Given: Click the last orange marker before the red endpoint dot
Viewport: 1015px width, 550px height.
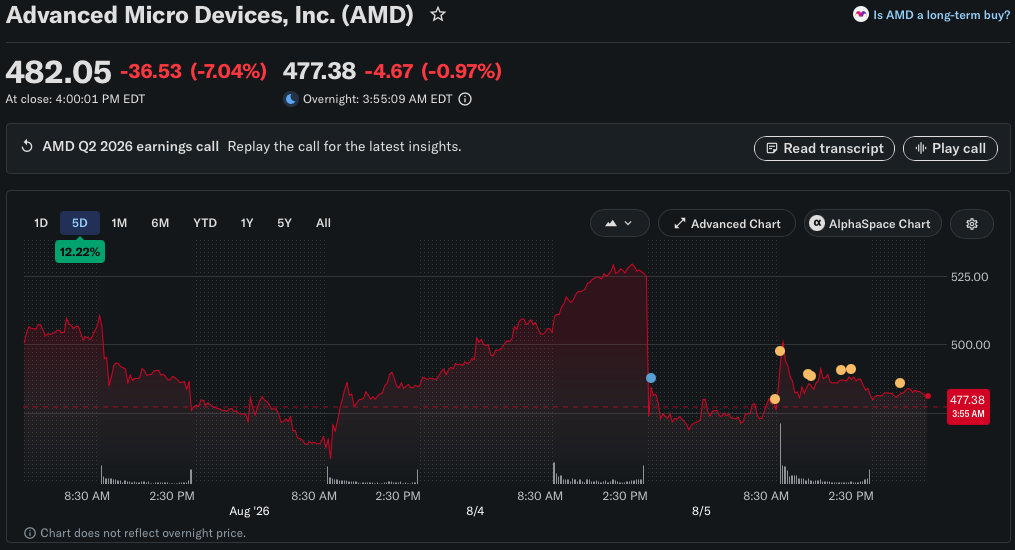Looking at the screenshot, I should pos(900,383).
